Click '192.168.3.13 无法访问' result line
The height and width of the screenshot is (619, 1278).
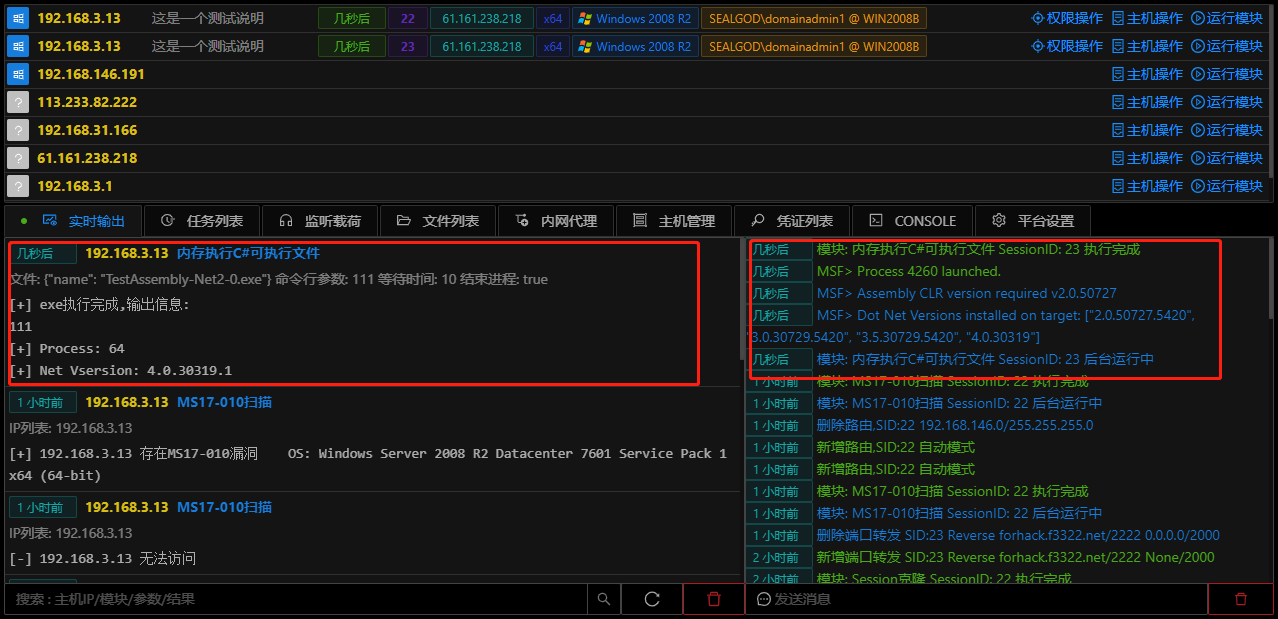102,558
